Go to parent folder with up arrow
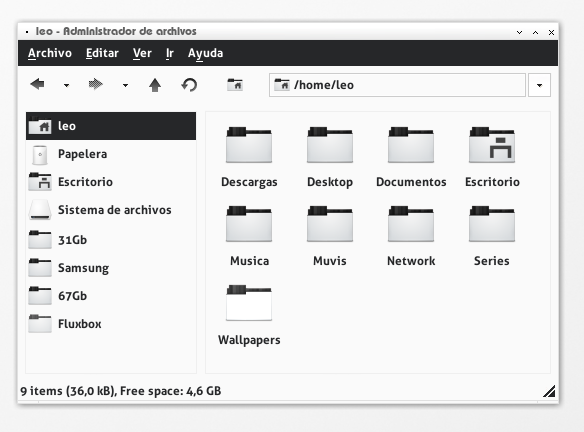The height and width of the screenshot is (432, 584). coord(155,85)
